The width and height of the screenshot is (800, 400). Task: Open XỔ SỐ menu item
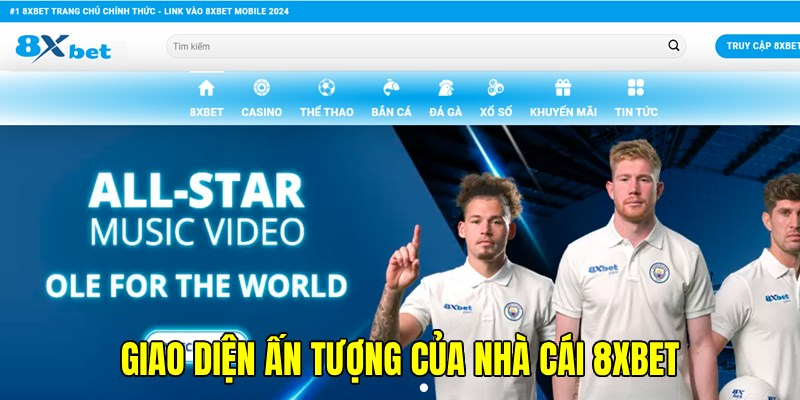[496, 112]
